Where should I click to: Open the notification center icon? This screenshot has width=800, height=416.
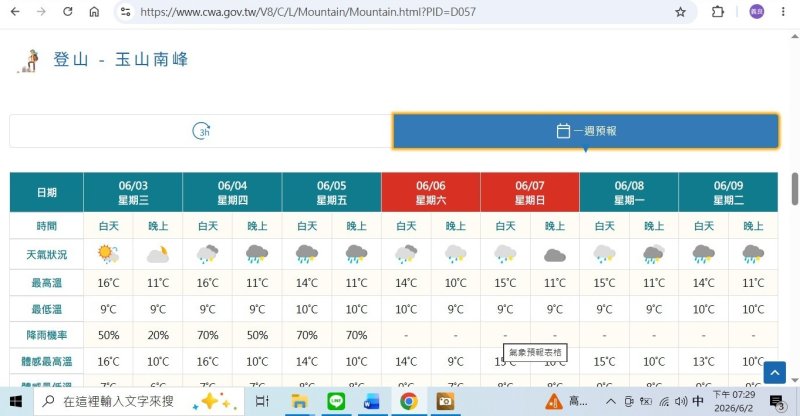778,403
